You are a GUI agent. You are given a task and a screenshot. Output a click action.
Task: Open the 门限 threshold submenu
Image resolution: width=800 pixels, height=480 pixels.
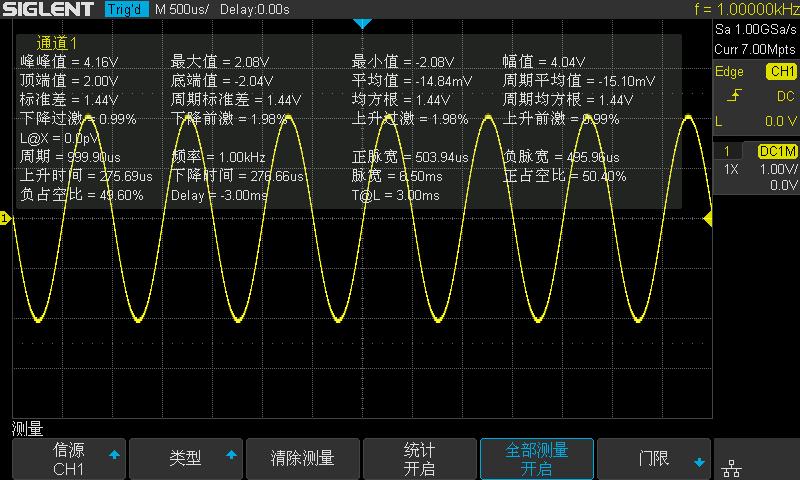coord(654,459)
